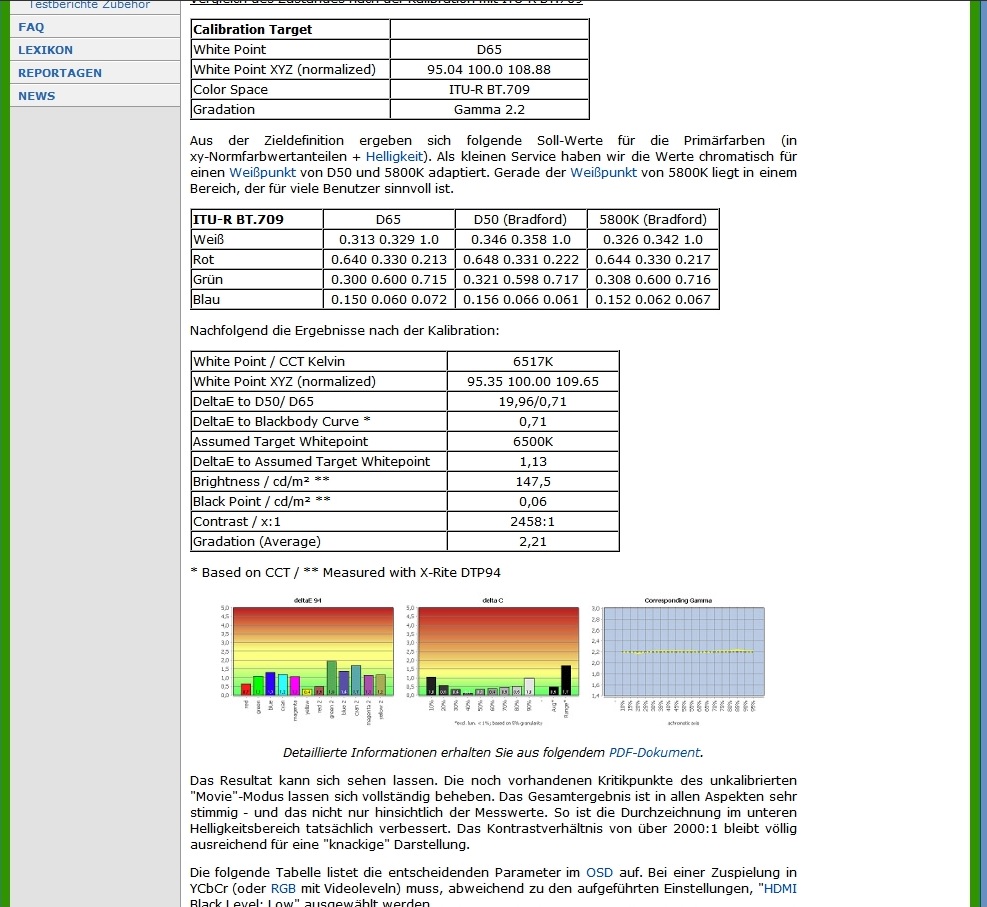Click the RGB link in the paragraph
The image size is (987, 907).
tap(284, 889)
